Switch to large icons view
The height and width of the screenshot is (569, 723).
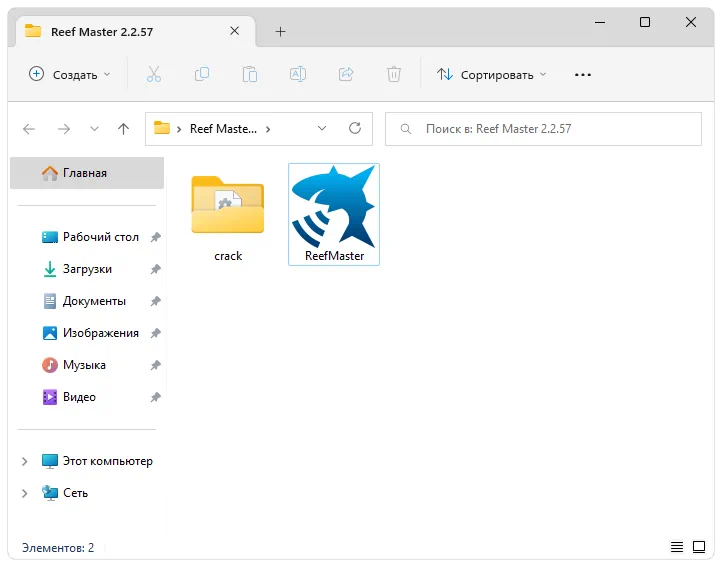click(x=699, y=547)
